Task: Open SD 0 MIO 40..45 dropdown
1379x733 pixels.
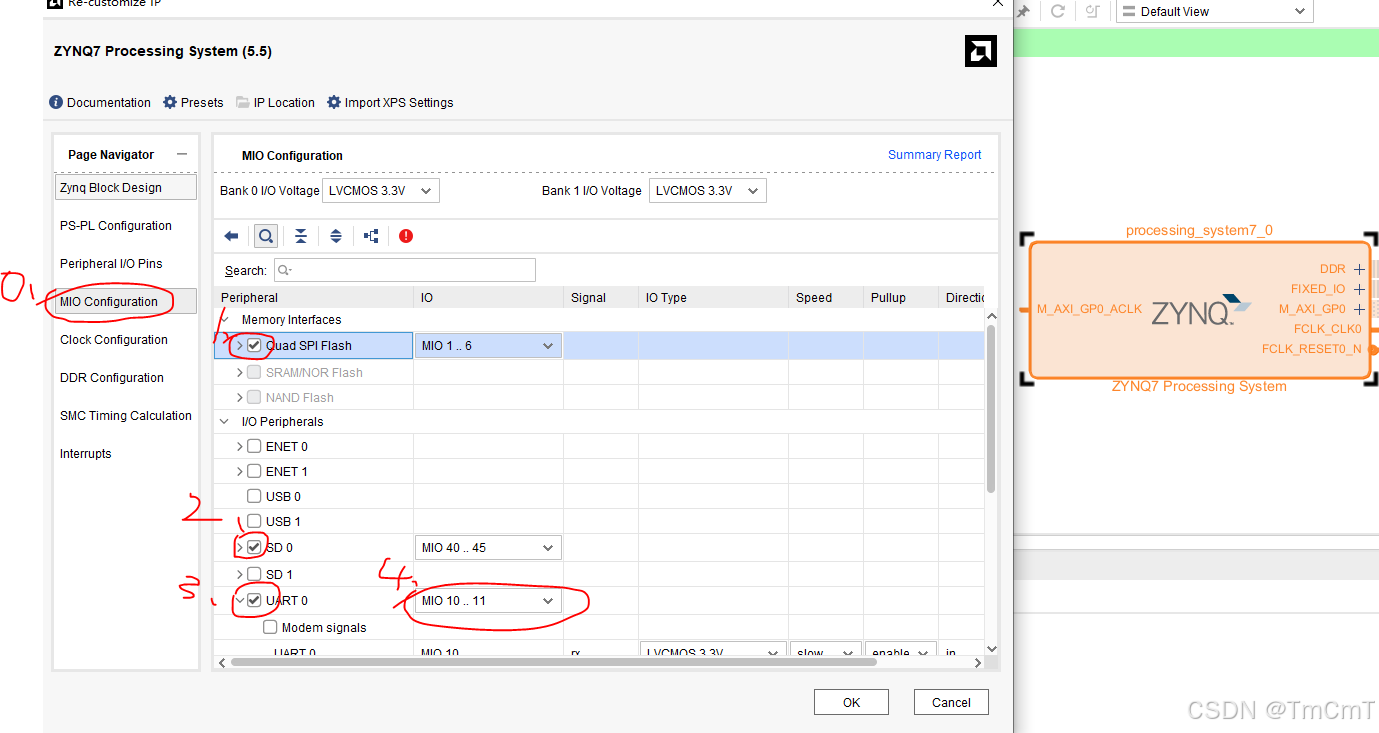Action: (489, 548)
